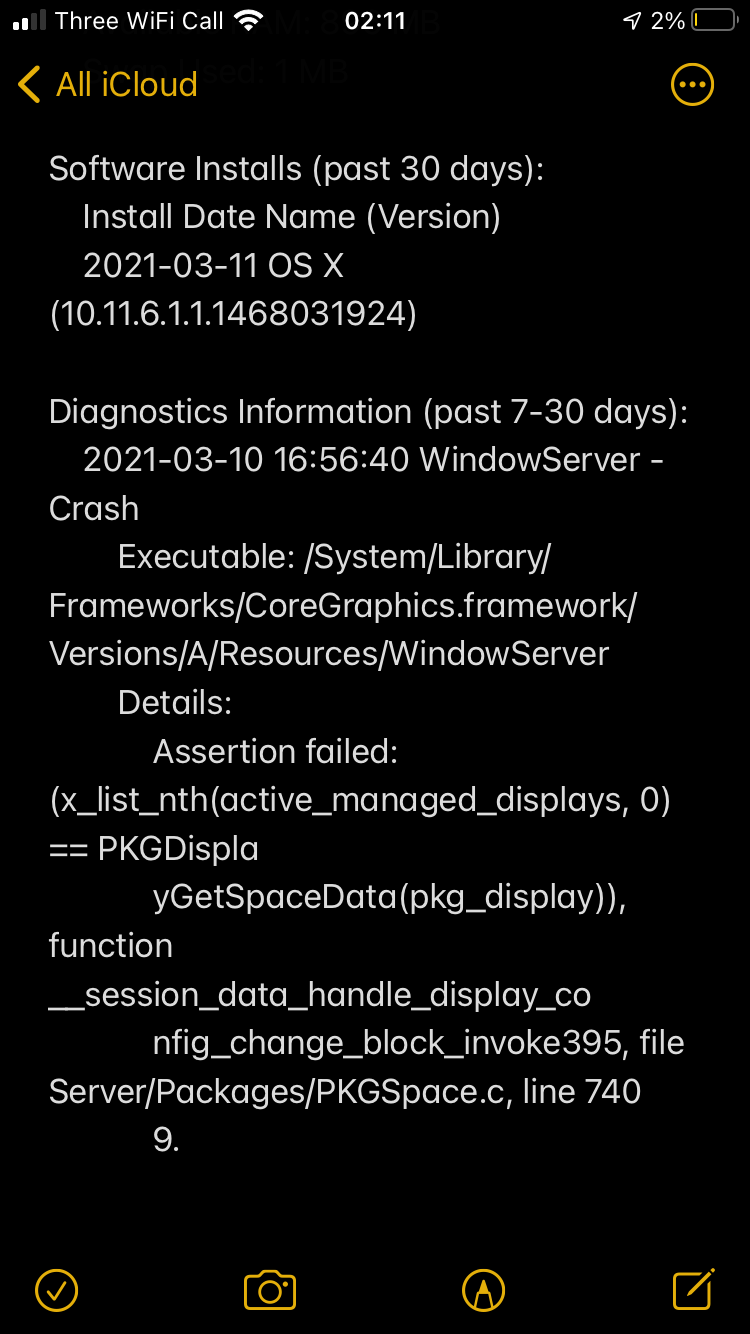Image resolution: width=750 pixels, height=1334 pixels.
Task: Tap the "Assertion failed:" line
Action: tap(275, 752)
